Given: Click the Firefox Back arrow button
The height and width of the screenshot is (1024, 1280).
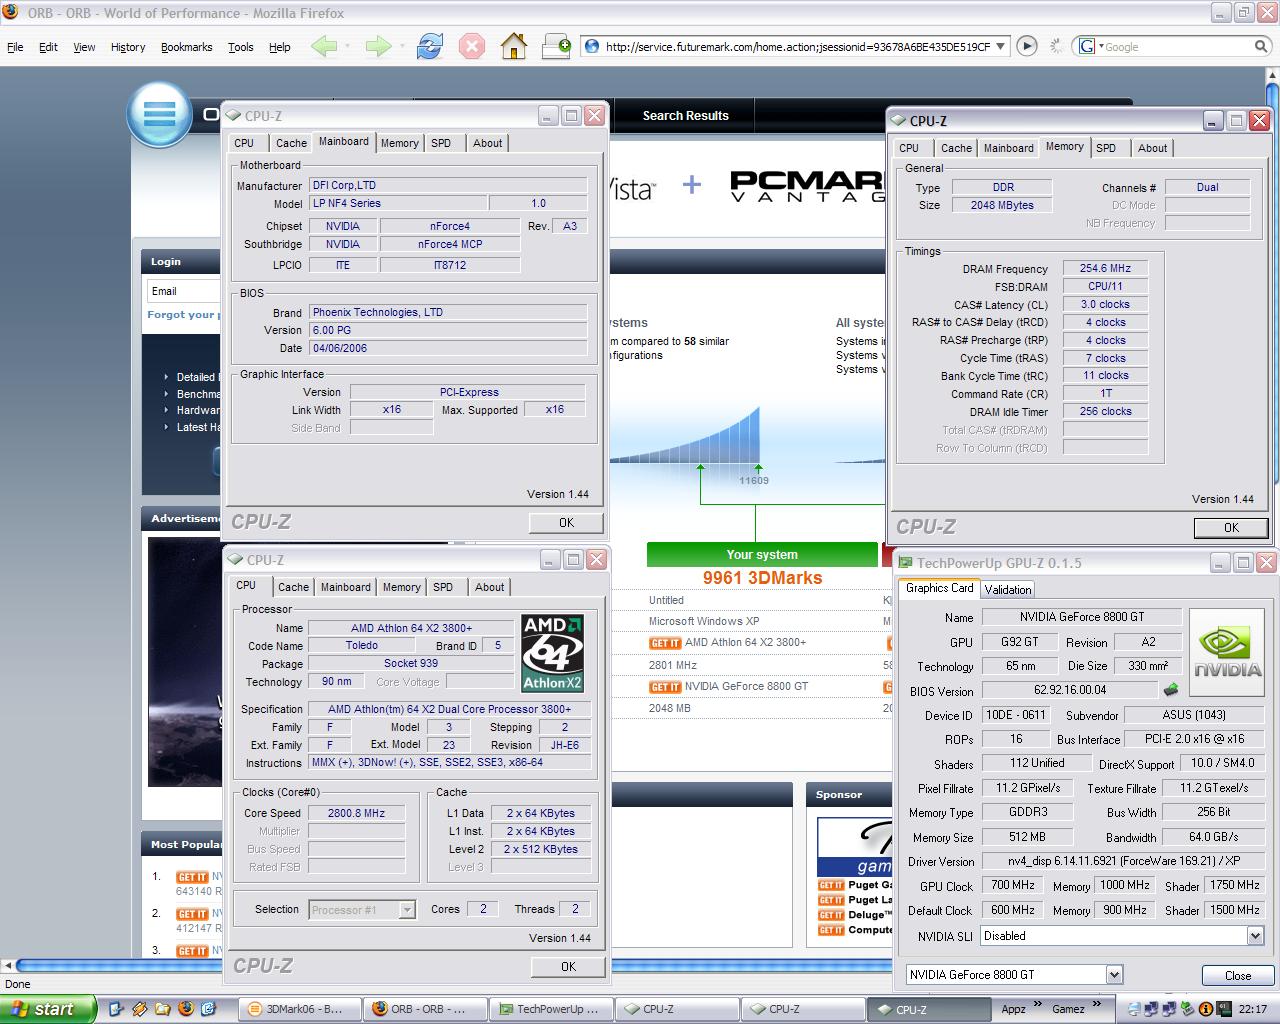Looking at the screenshot, I should (x=324, y=46).
